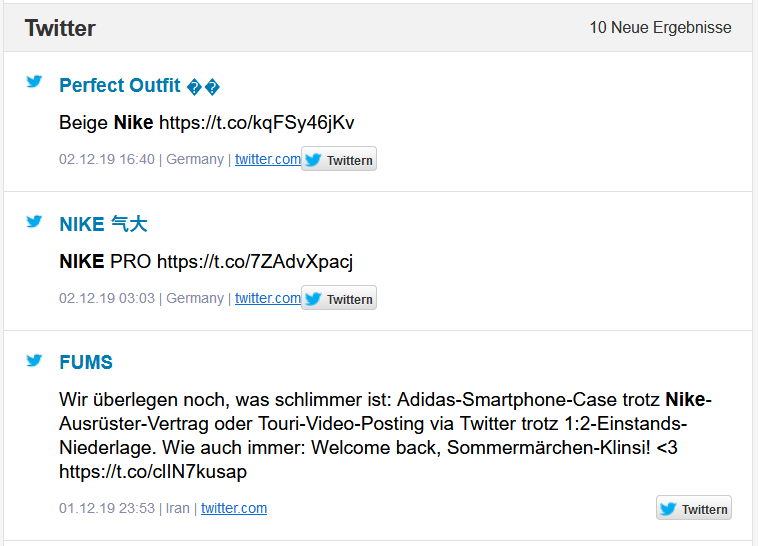Click the bird inside first Twittern button

pyautogui.click(x=313, y=160)
